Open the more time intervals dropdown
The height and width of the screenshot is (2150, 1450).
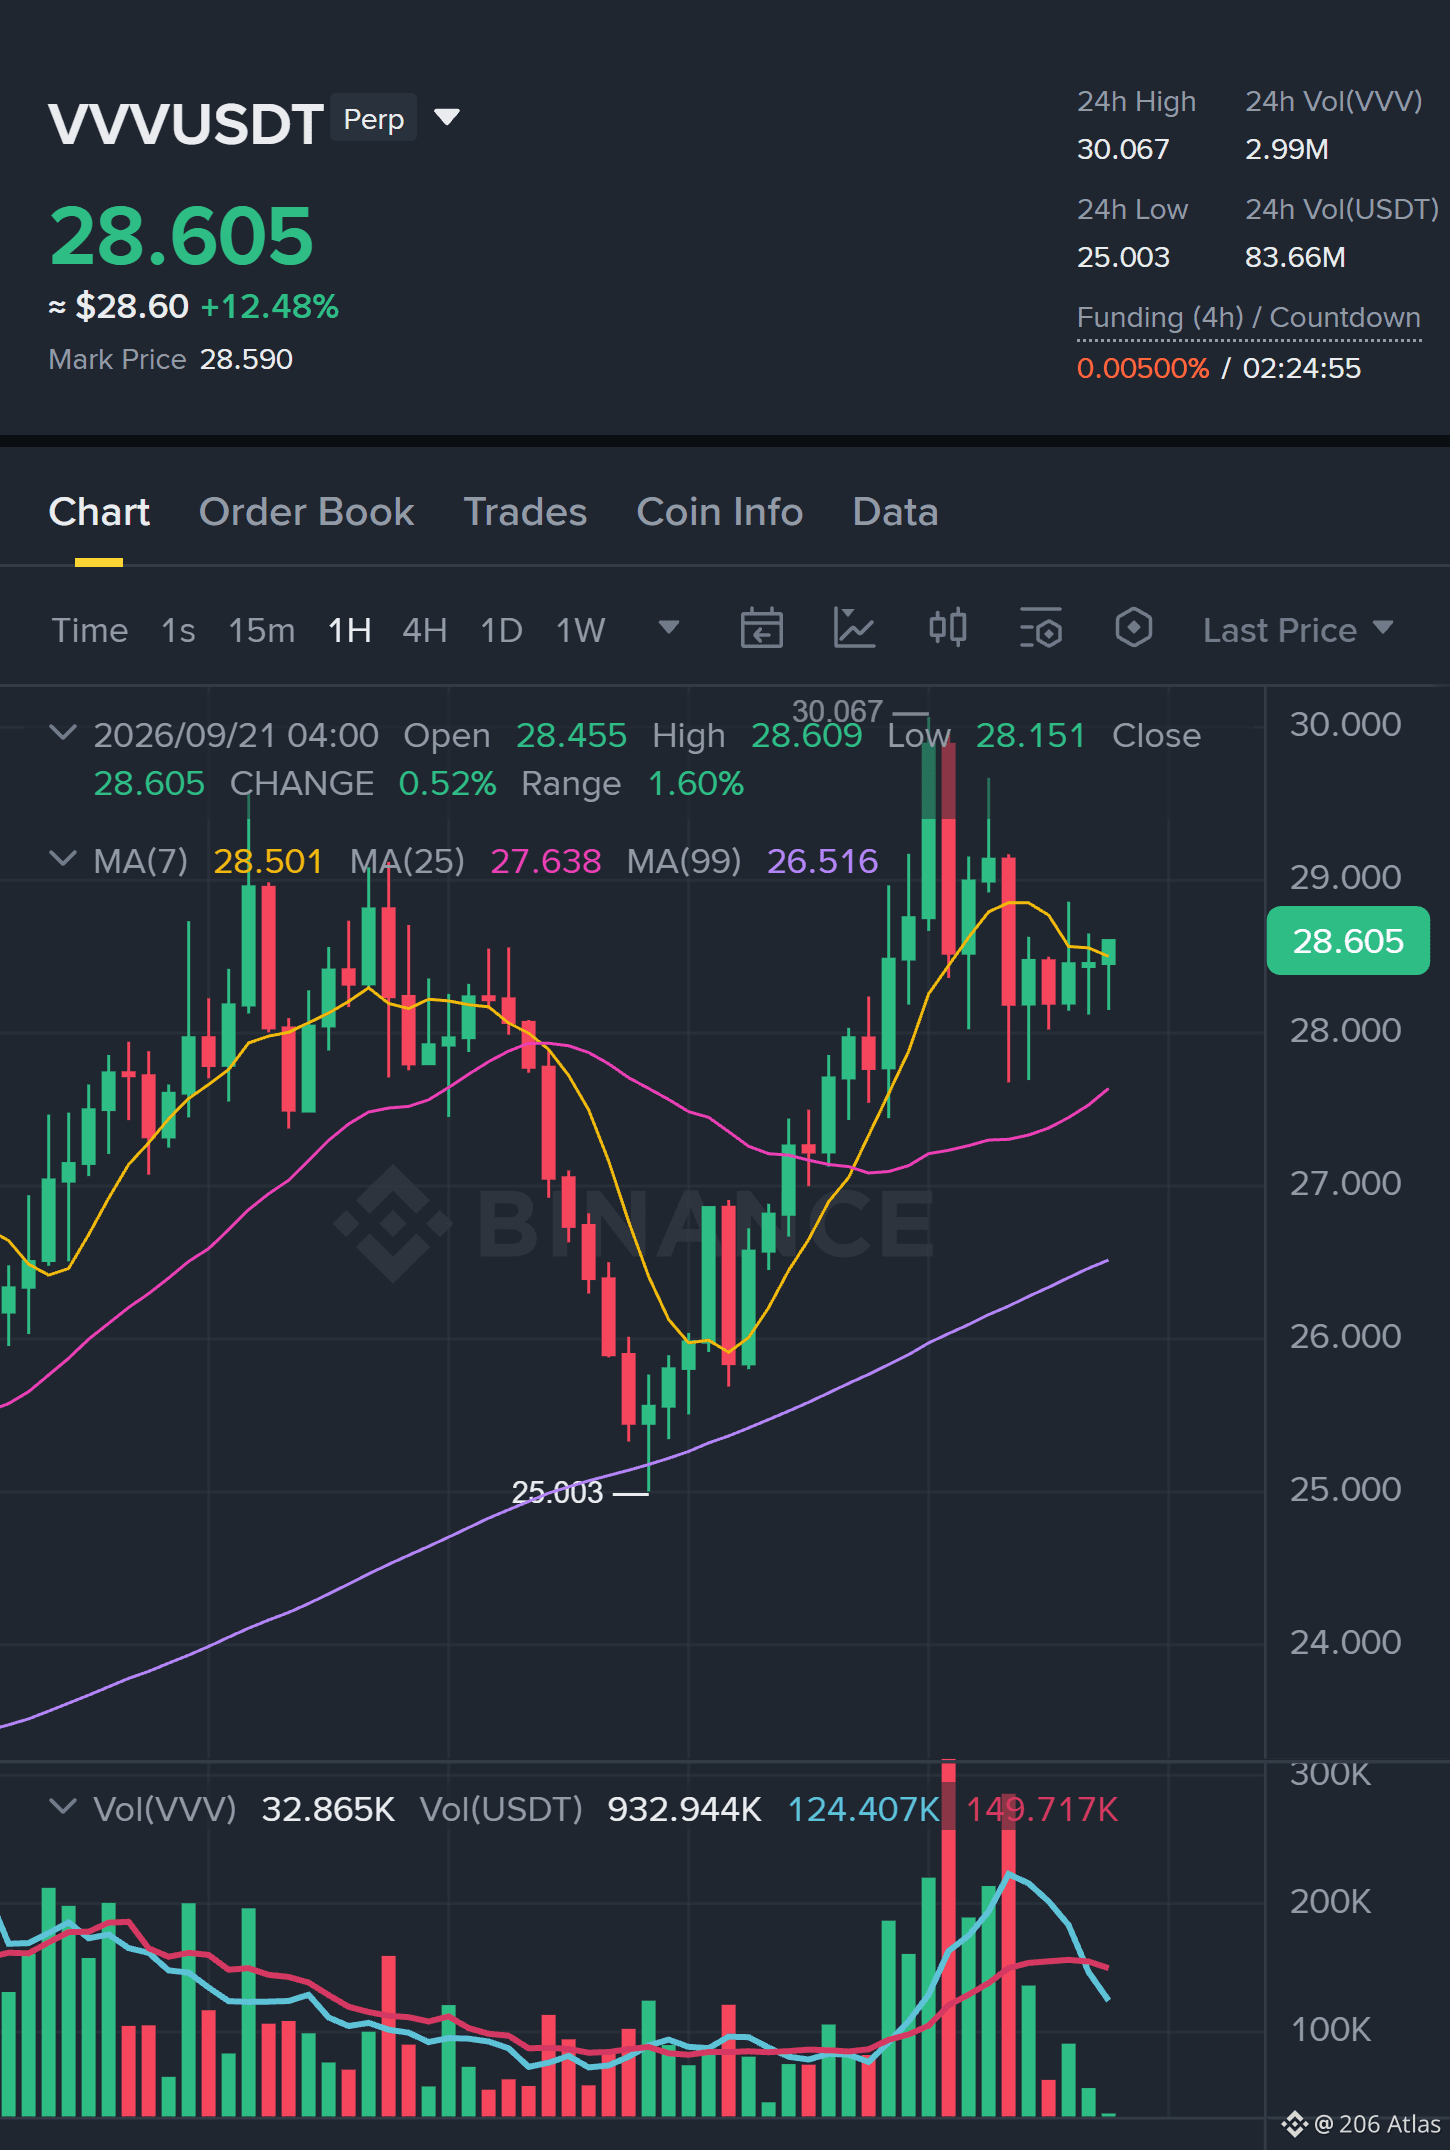click(x=669, y=628)
